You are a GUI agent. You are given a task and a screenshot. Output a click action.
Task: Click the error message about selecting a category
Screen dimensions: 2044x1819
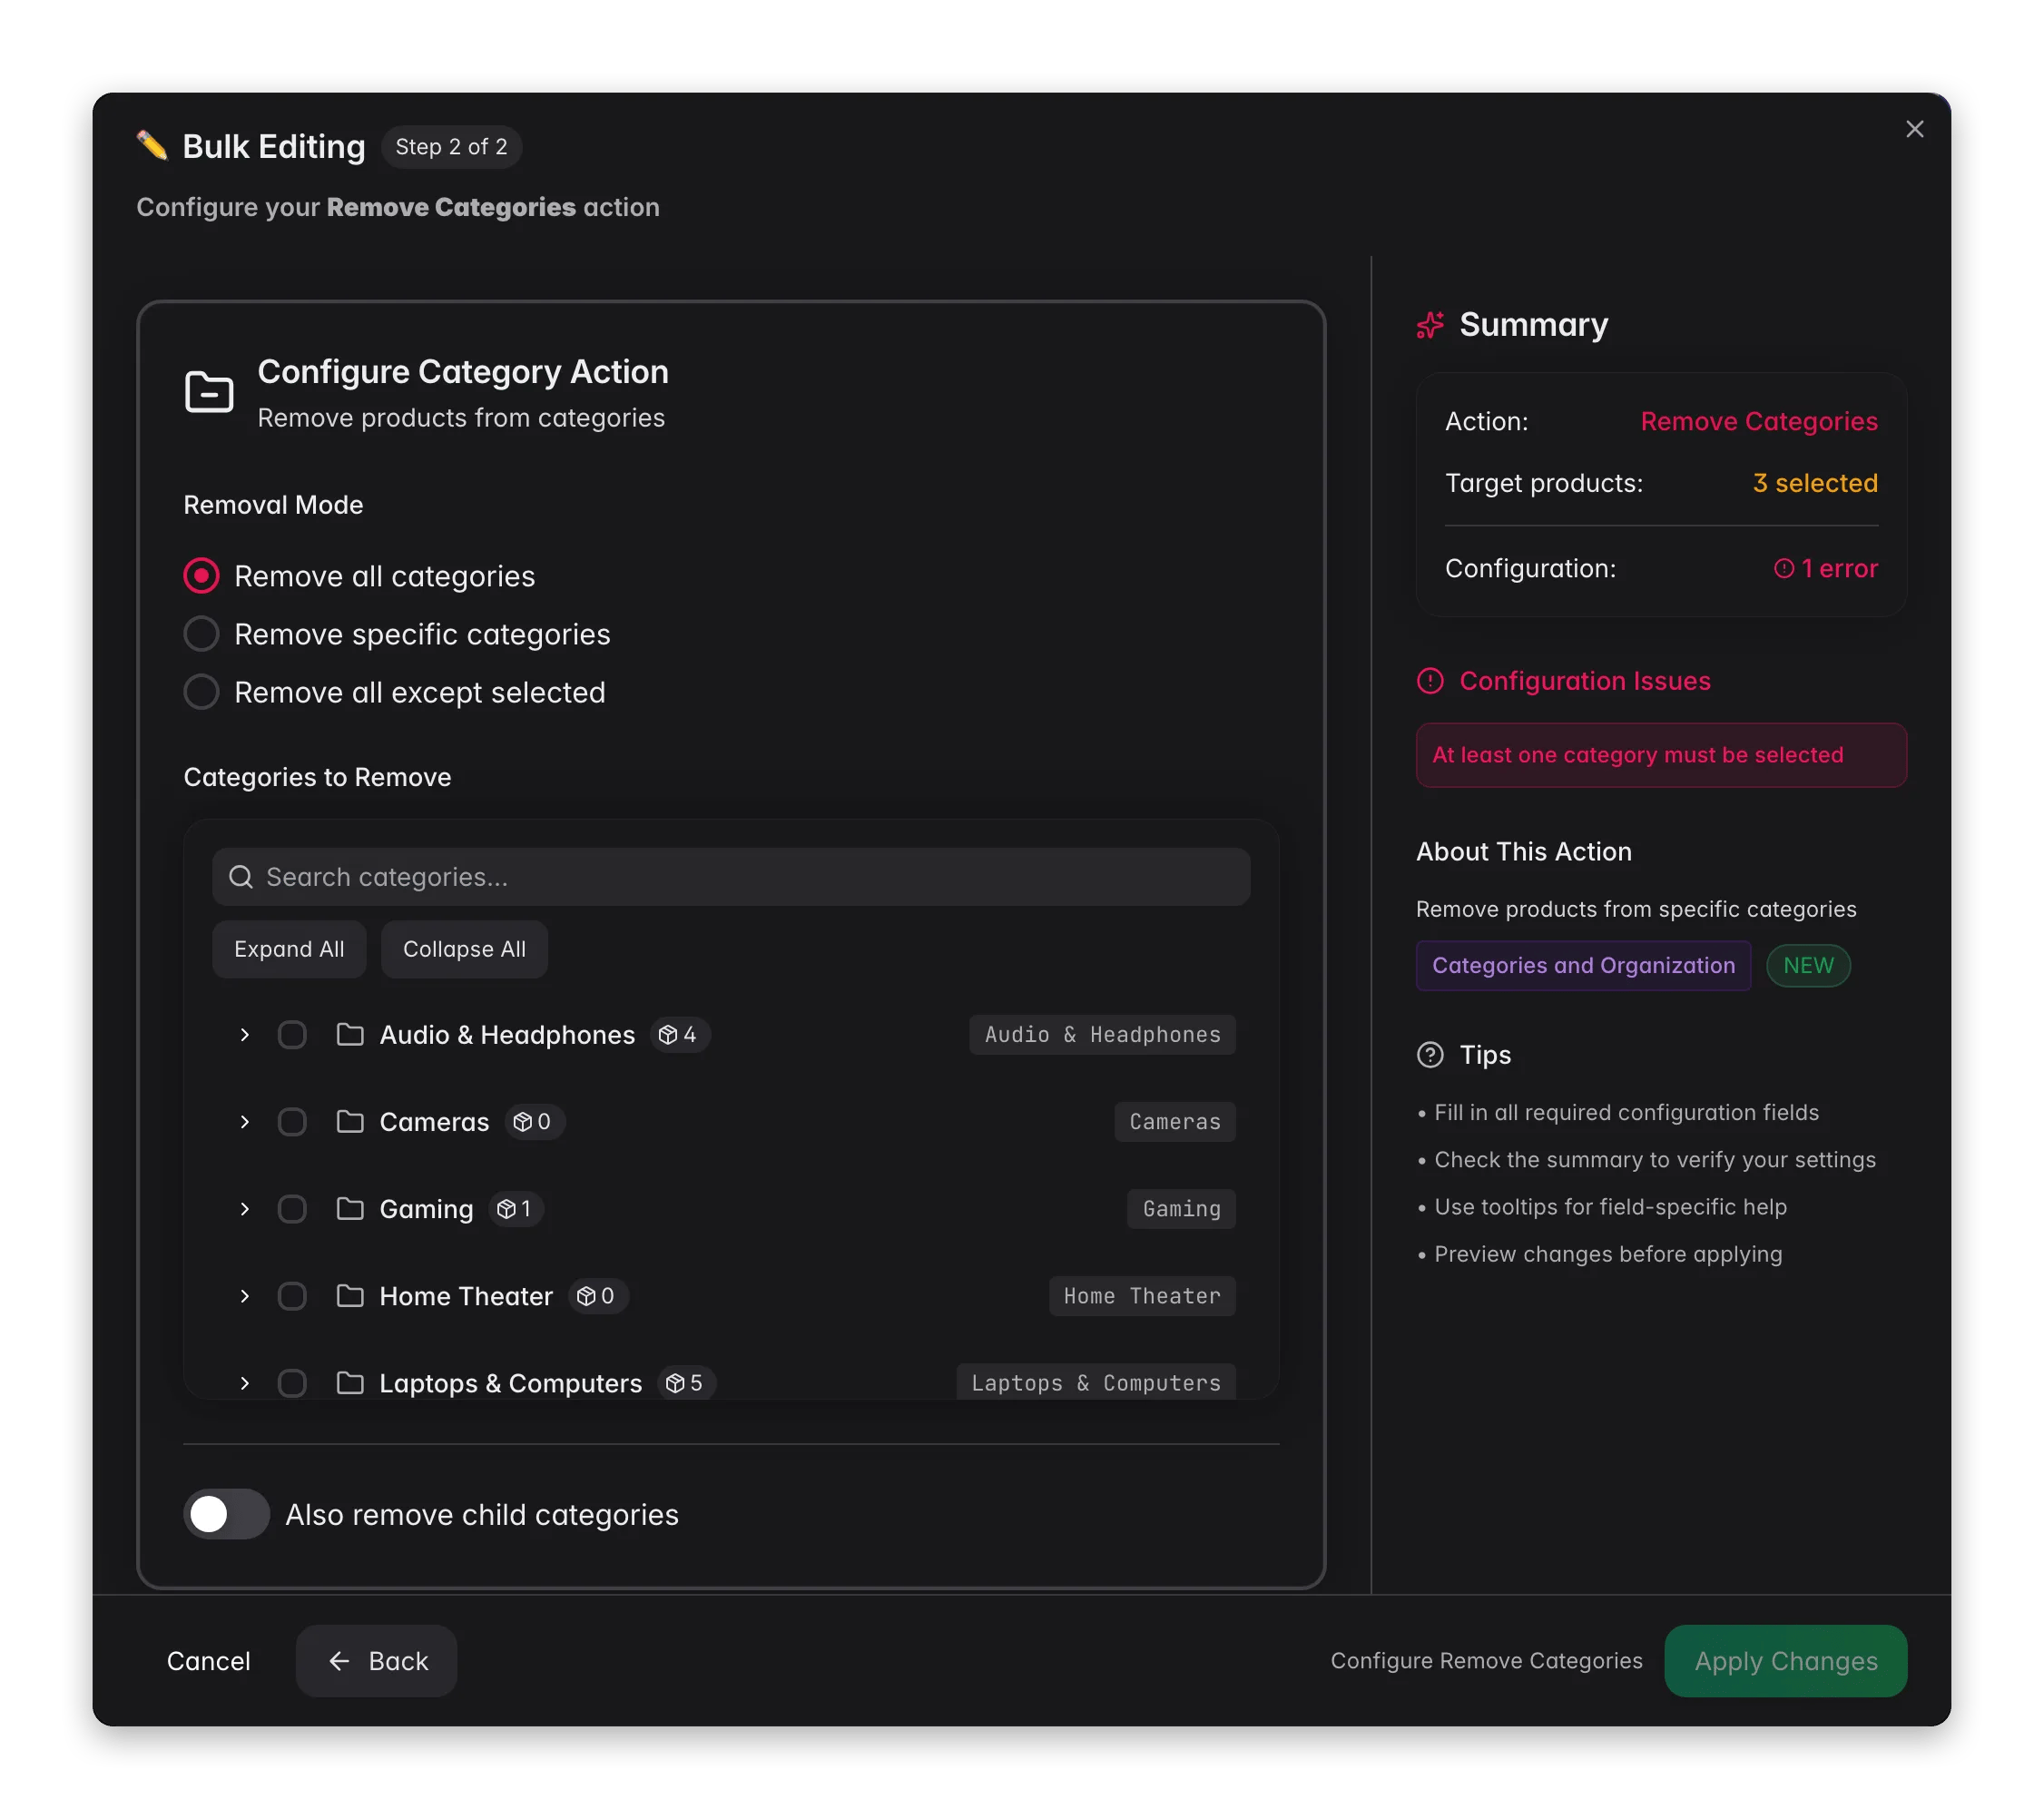pos(1661,755)
